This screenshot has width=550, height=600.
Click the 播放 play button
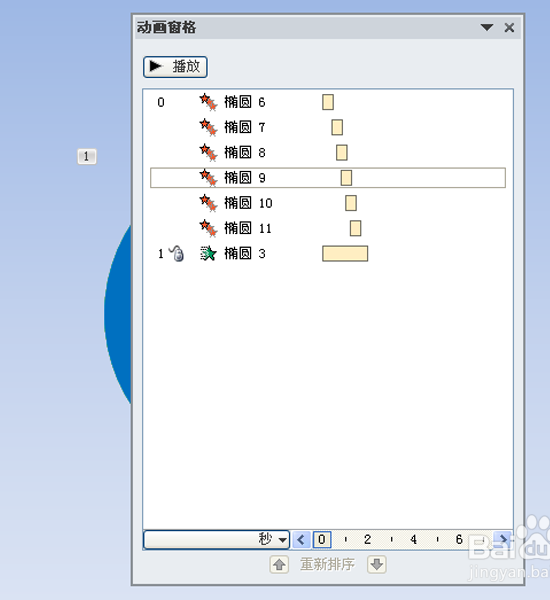coord(175,67)
